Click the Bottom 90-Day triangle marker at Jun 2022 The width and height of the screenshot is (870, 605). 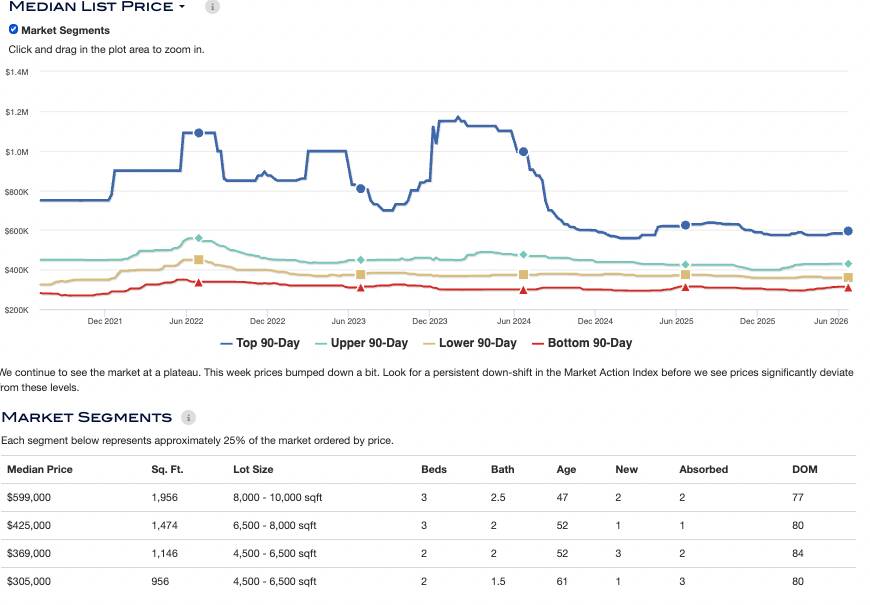click(x=199, y=283)
